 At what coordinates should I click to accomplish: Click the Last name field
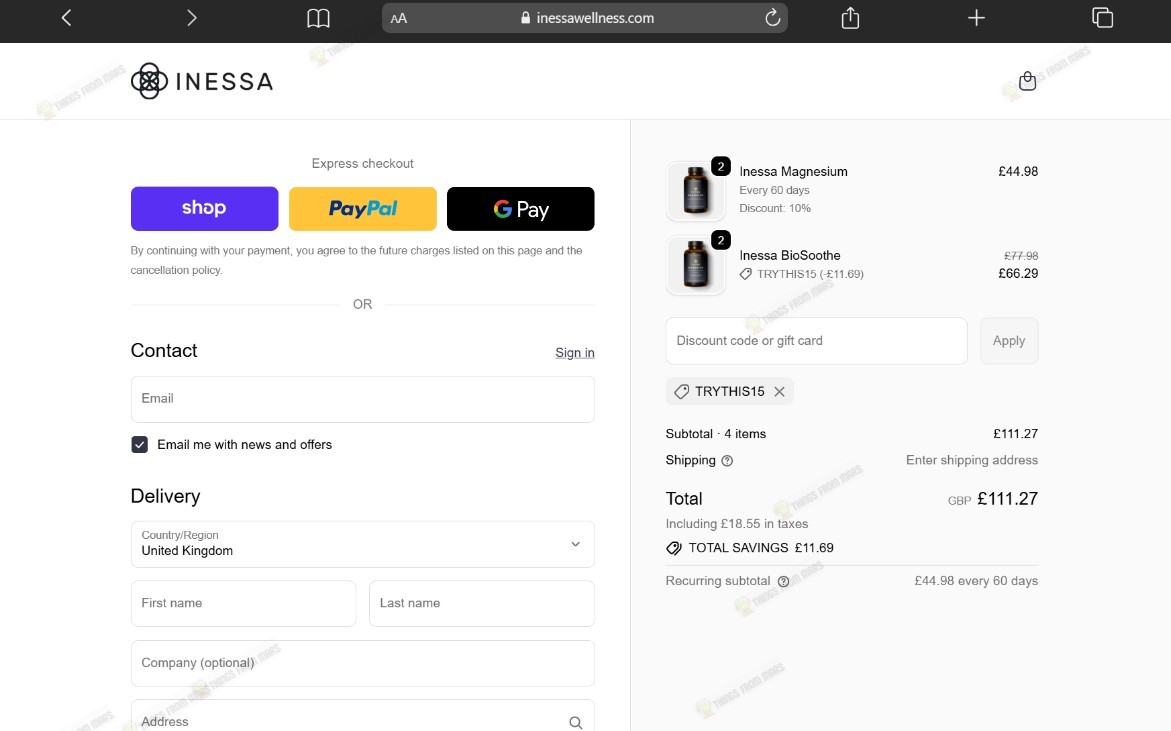482,603
